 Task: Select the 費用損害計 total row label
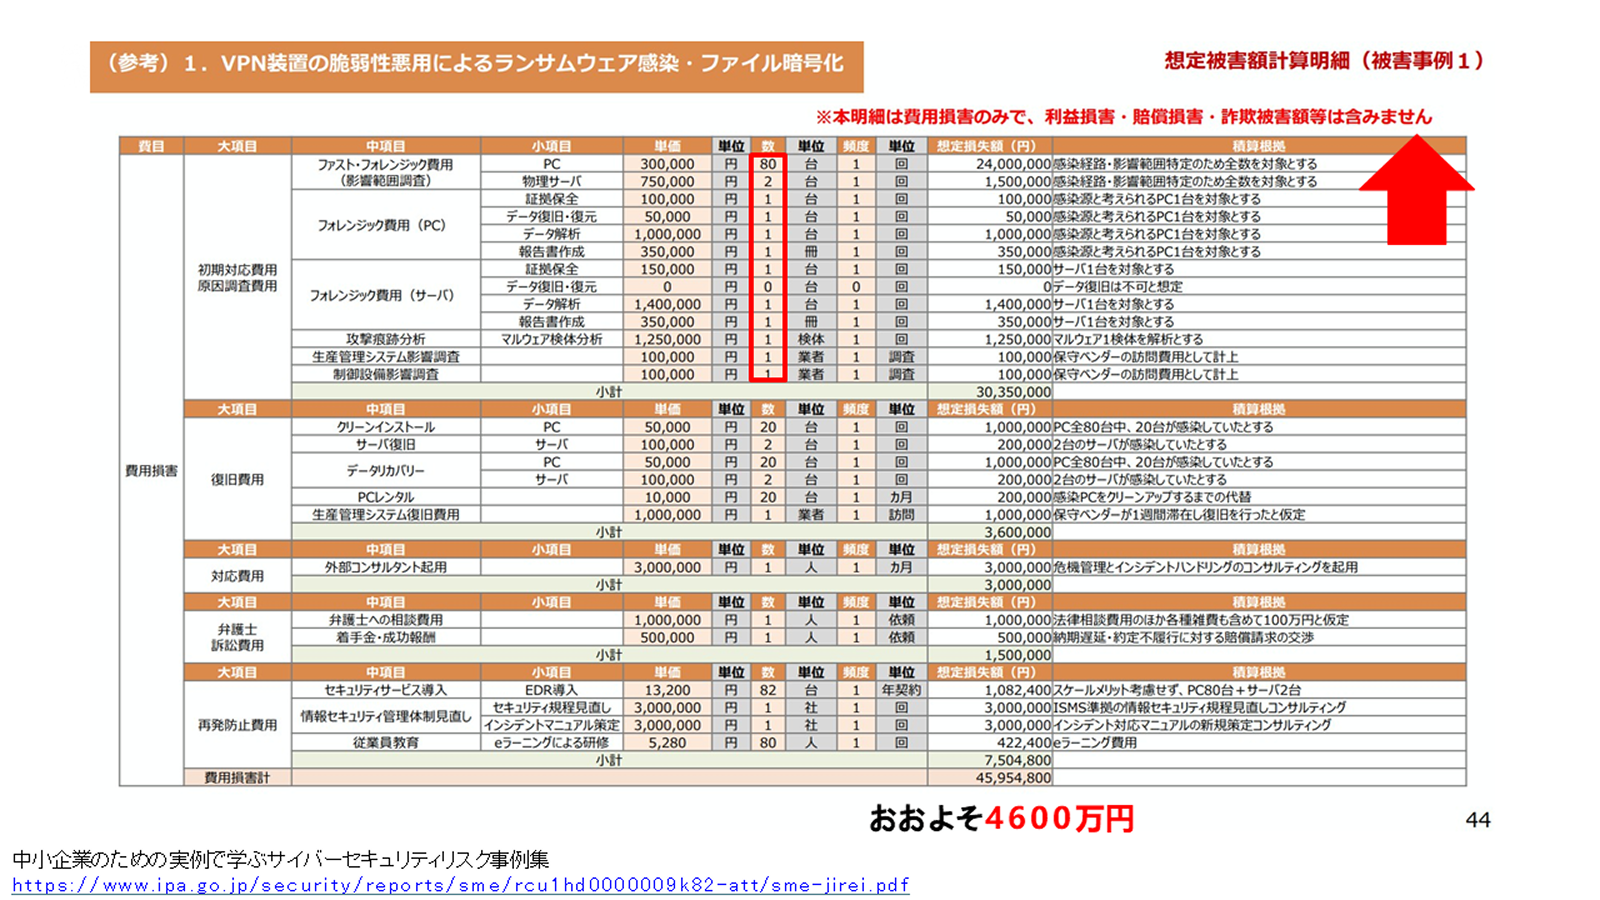coord(237,777)
